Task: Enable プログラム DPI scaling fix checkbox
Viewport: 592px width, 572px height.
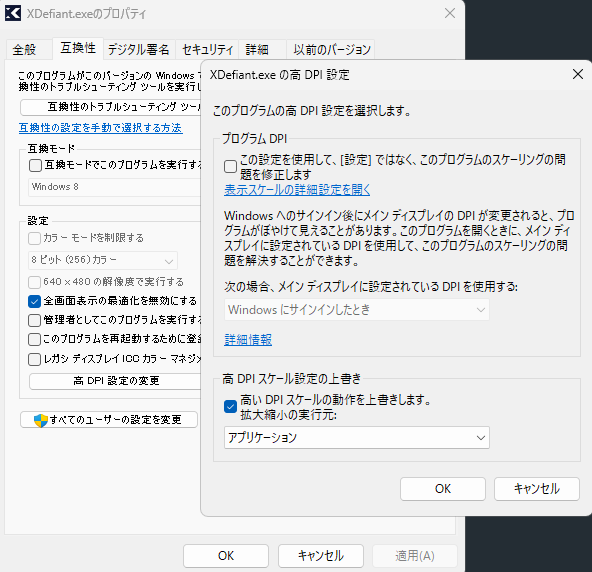Action: tap(230, 167)
